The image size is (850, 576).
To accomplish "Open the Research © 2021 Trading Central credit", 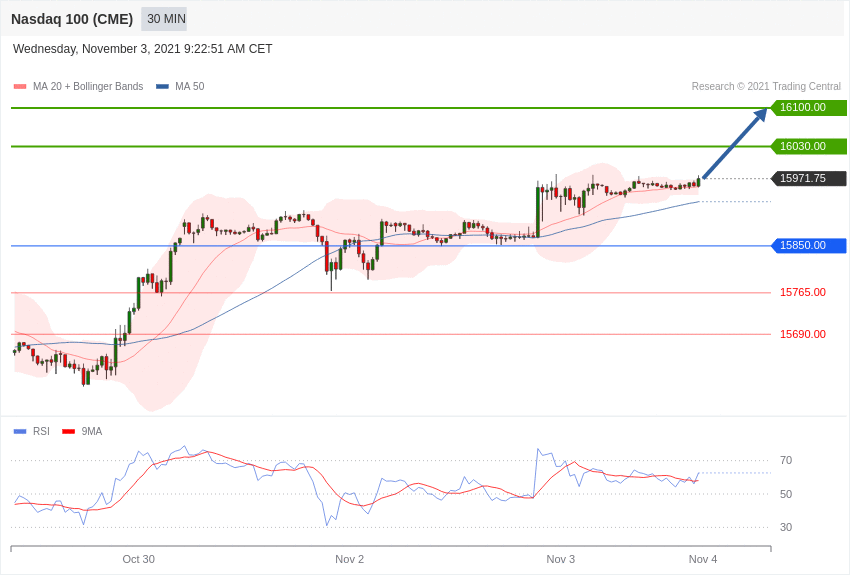I will pos(766,87).
